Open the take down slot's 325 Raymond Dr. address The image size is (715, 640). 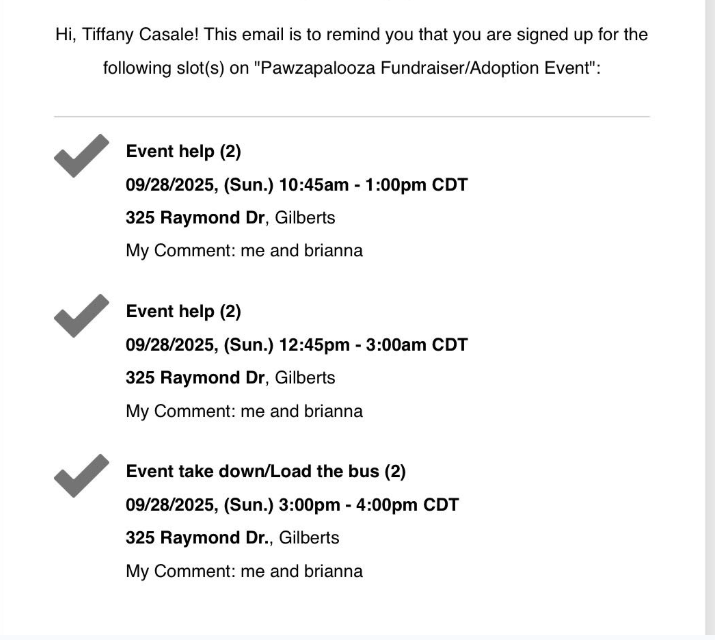tap(198, 537)
